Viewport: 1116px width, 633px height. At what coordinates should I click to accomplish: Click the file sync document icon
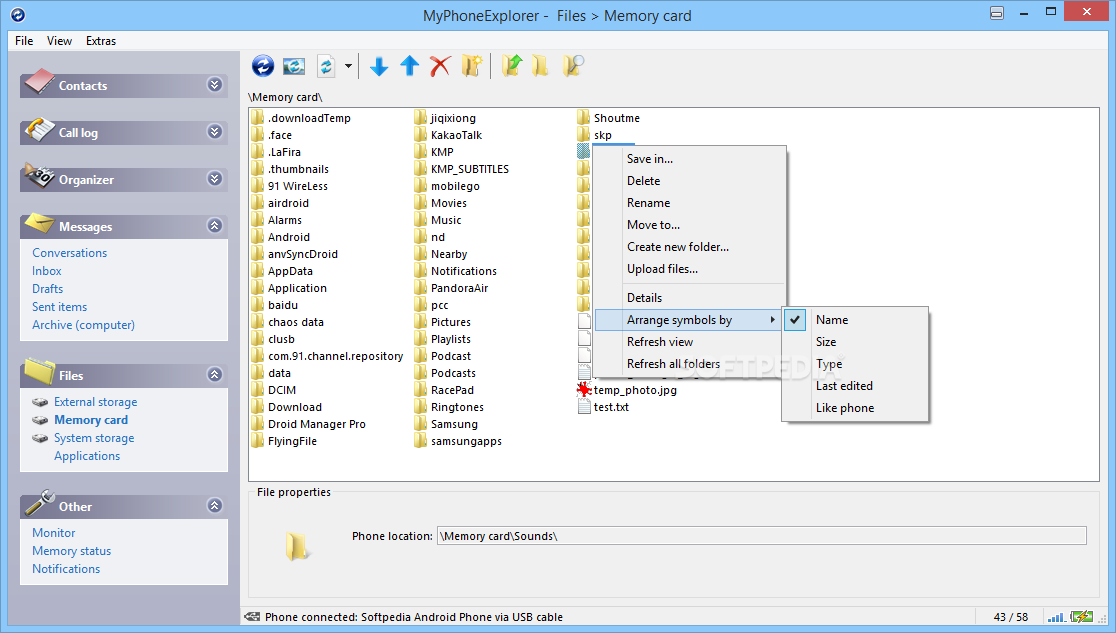[x=326, y=66]
